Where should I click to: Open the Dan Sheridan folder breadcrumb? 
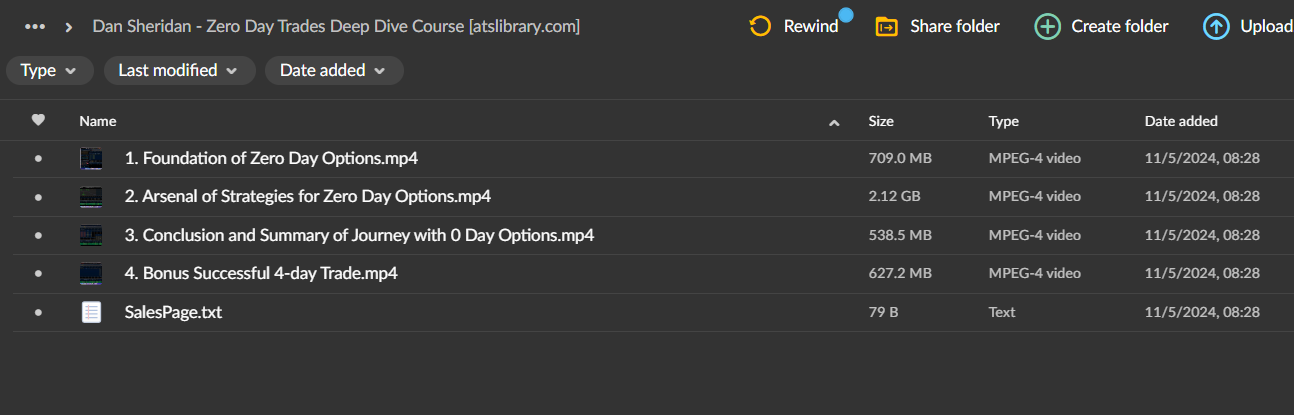[x=336, y=27]
